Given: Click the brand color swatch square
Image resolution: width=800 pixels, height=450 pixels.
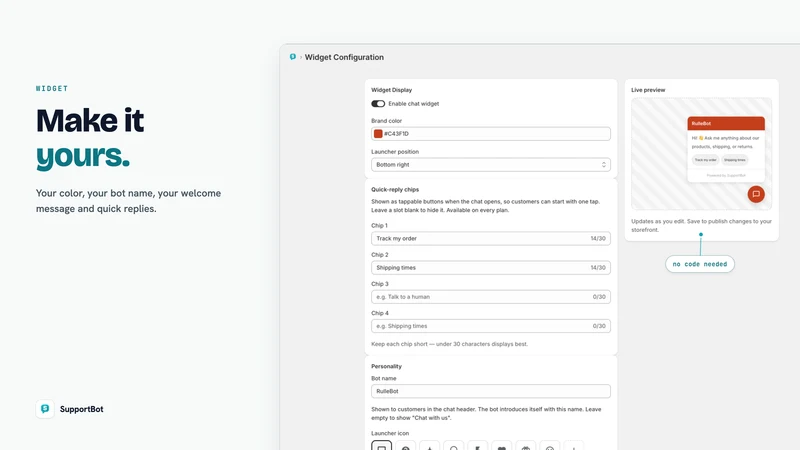Looking at the screenshot, I should pyautogui.click(x=378, y=134).
